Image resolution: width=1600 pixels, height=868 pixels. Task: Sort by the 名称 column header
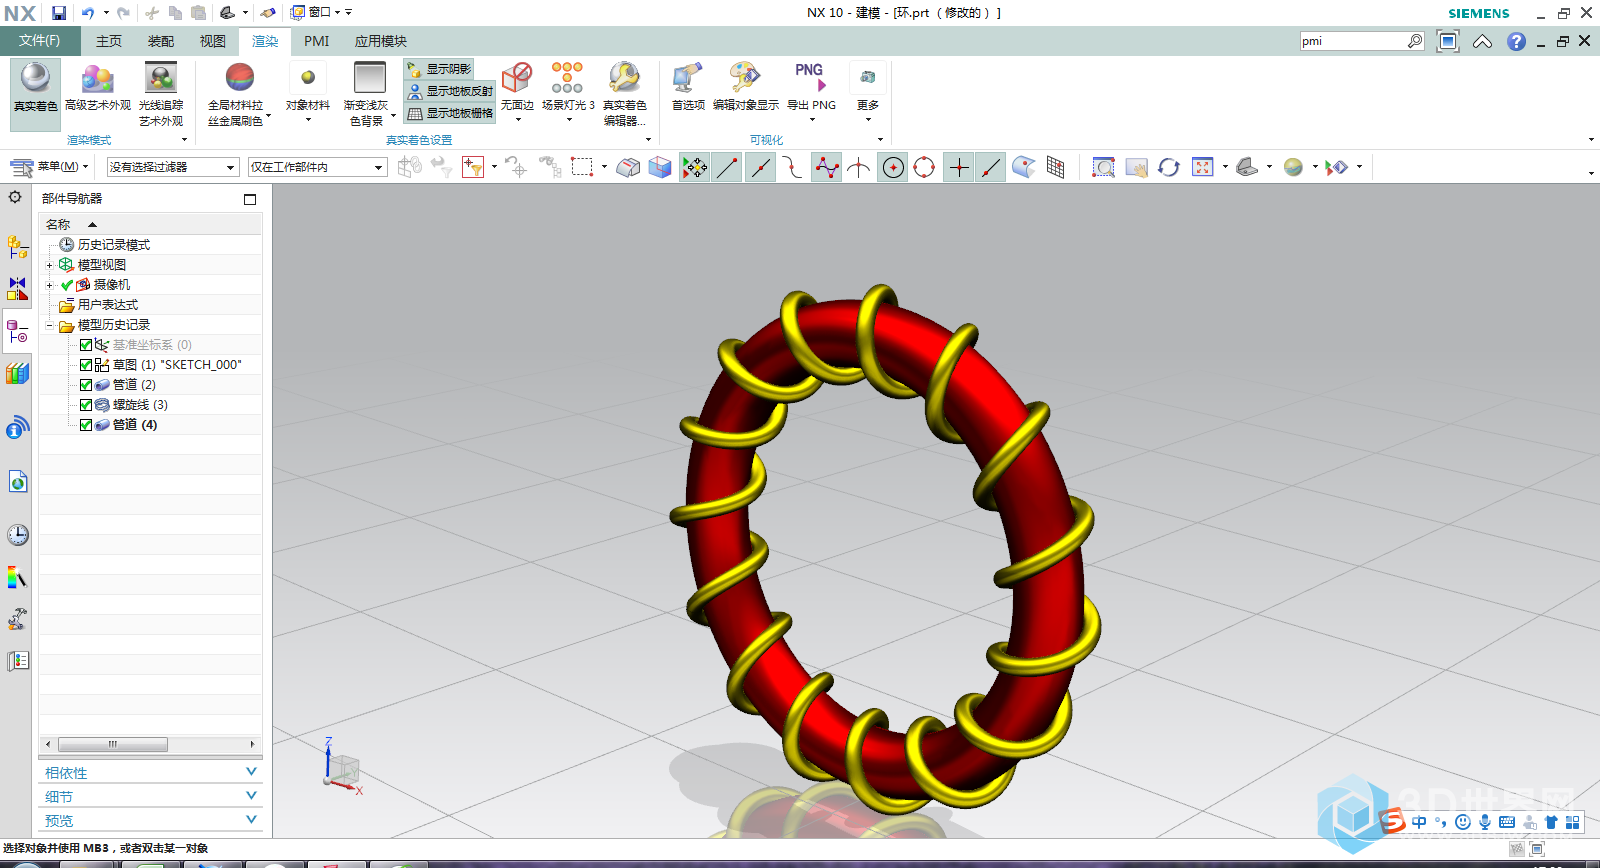151,224
